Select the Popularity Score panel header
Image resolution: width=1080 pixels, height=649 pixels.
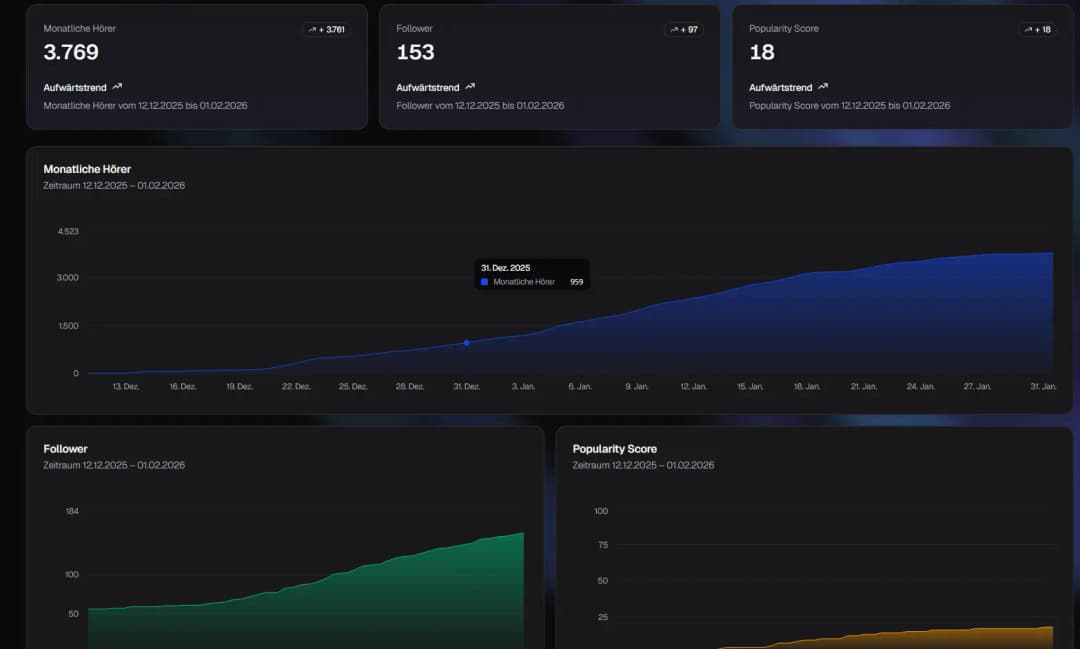click(614, 448)
